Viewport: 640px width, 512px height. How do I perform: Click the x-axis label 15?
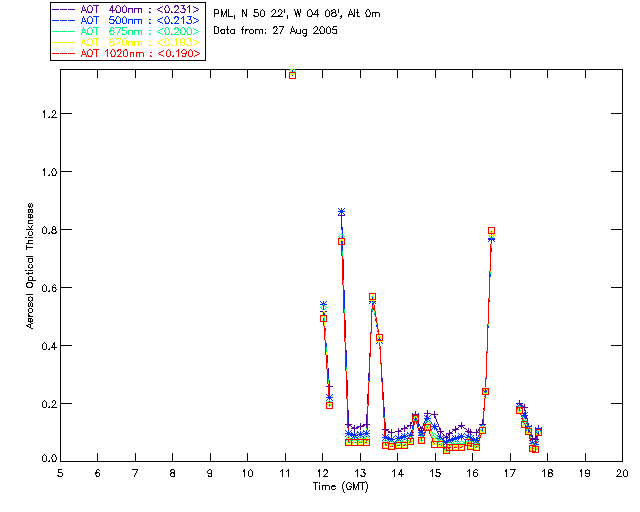(435, 473)
